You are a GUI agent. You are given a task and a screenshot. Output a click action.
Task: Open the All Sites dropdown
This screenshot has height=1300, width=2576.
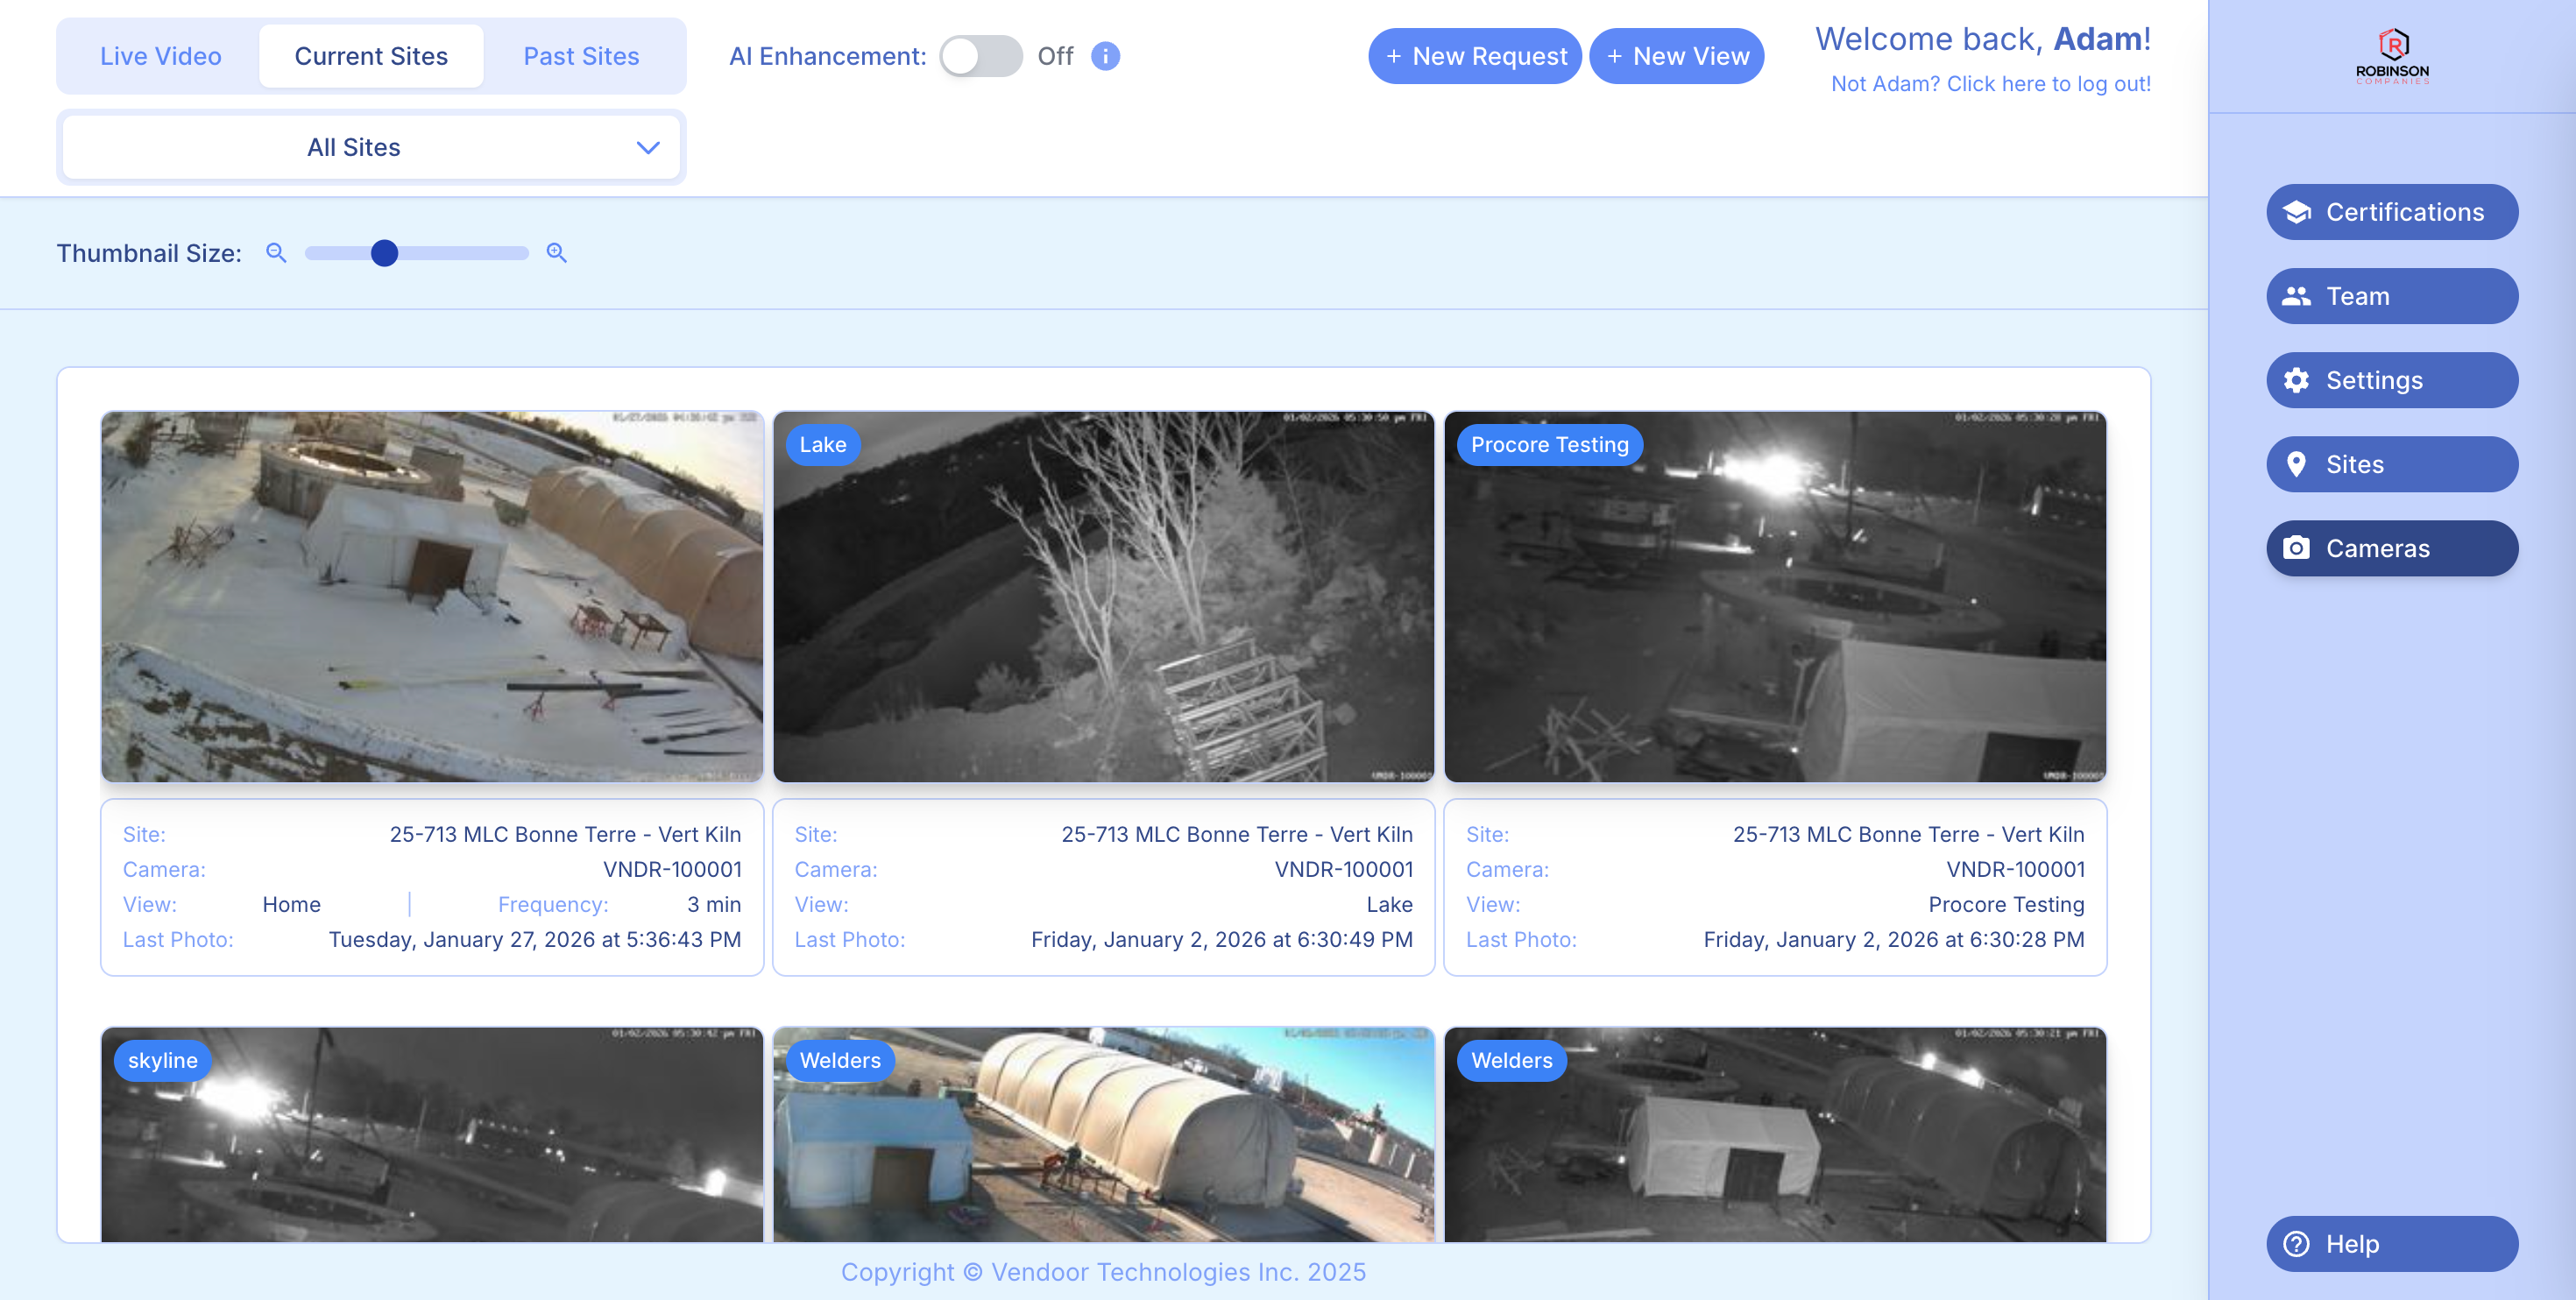[x=371, y=147]
